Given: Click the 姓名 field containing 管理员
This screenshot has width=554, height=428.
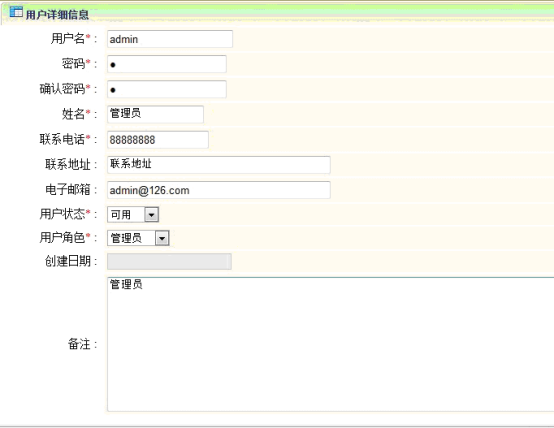Looking at the screenshot, I should tap(155, 114).
